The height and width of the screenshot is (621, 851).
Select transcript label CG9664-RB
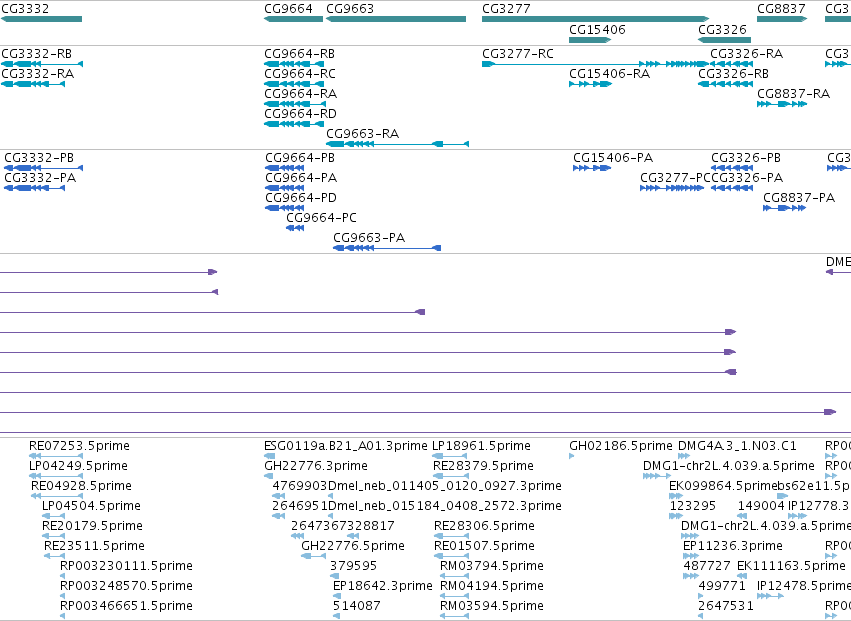300,54
